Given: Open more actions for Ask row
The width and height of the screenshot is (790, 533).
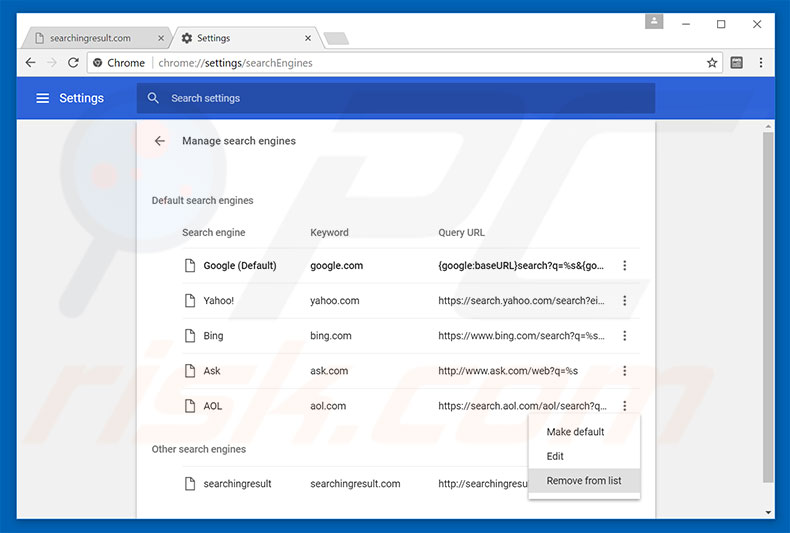Looking at the screenshot, I should click(624, 371).
